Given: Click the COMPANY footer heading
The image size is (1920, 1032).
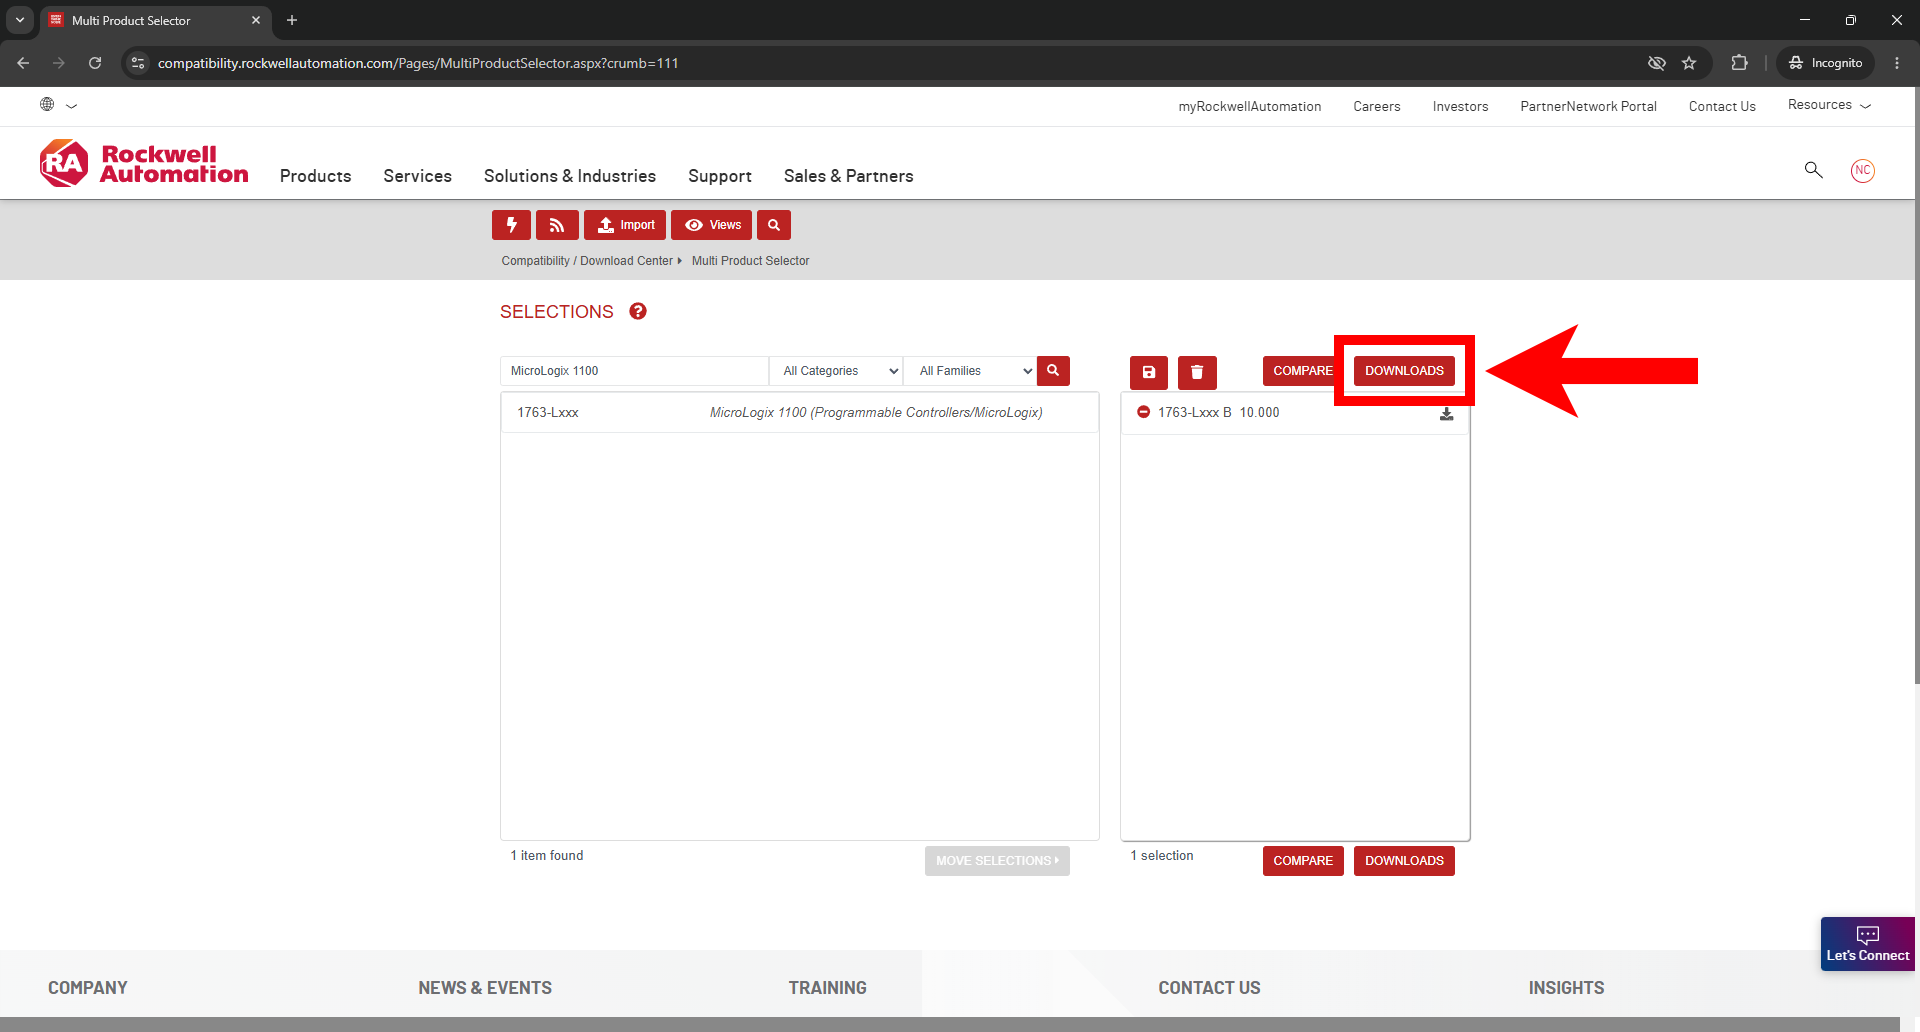Looking at the screenshot, I should (x=88, y=988).
